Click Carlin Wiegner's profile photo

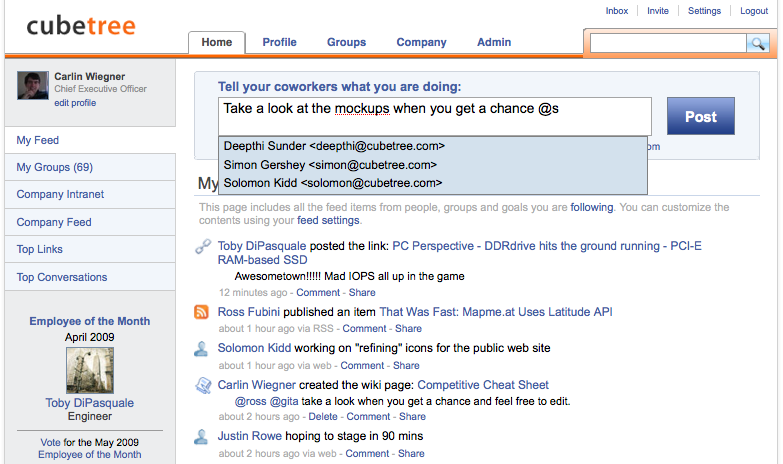33,86
